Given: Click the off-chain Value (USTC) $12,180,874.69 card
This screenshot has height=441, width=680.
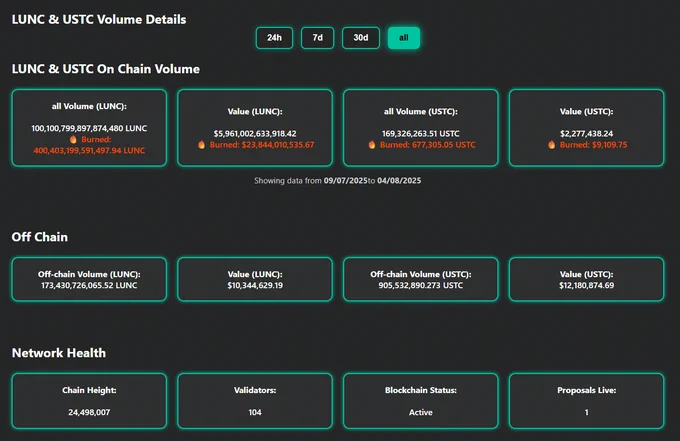Looking at the screenshot, I should (x=586, y=279).
